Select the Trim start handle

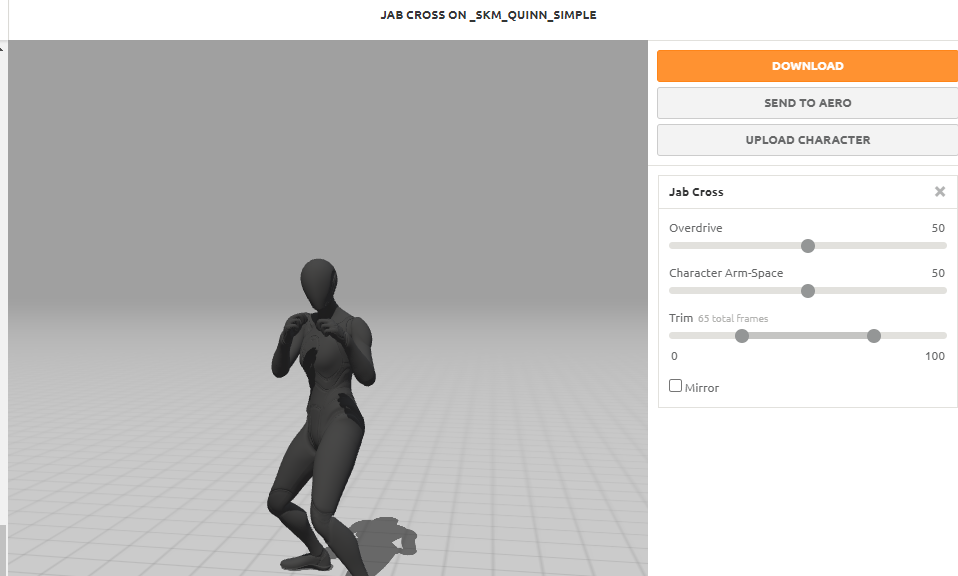pos(742,336)
